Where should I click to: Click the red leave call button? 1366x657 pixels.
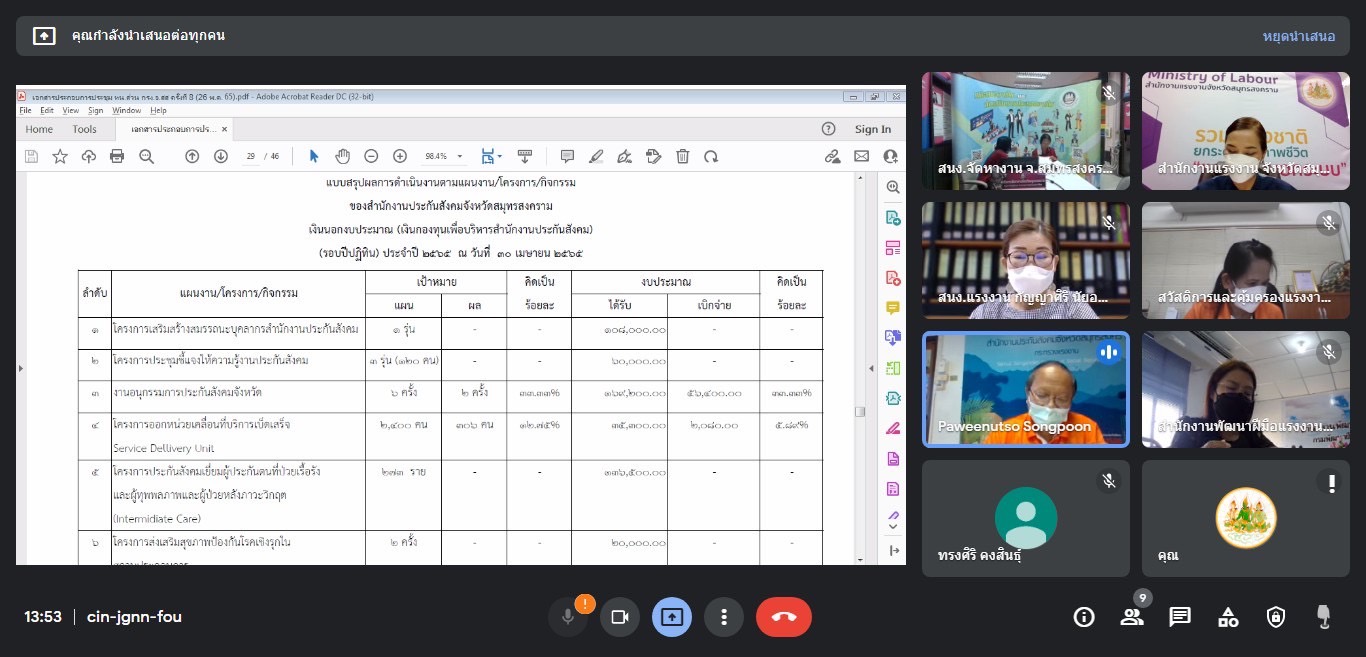(783, 617)
